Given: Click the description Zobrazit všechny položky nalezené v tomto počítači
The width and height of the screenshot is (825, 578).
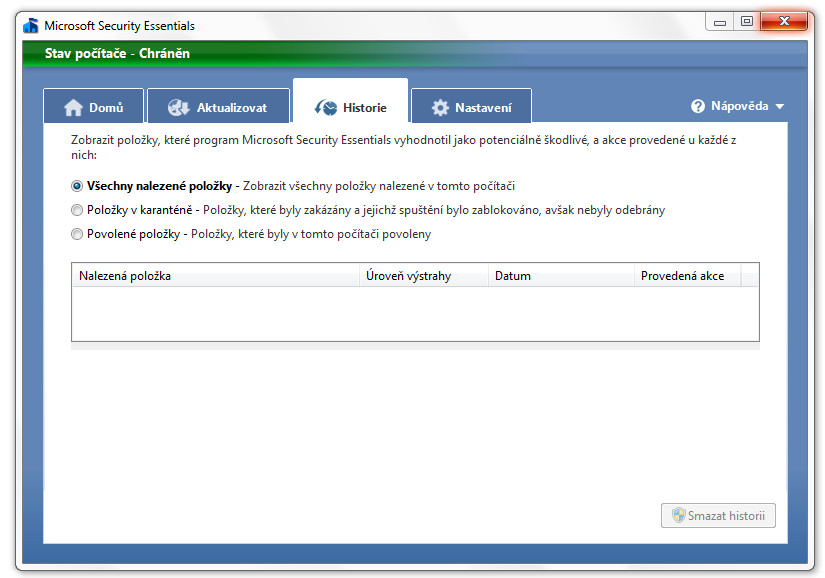Looking at the screenshot, I should 379,186.
